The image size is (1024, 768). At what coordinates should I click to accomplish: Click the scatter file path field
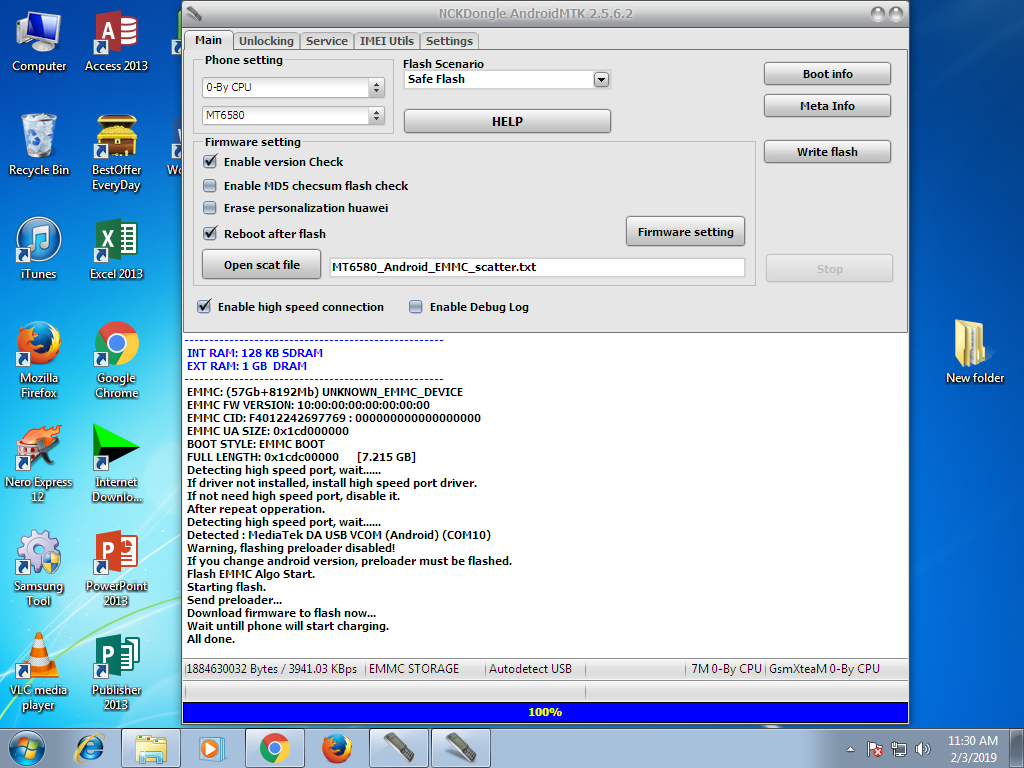(x=537, y=267)
